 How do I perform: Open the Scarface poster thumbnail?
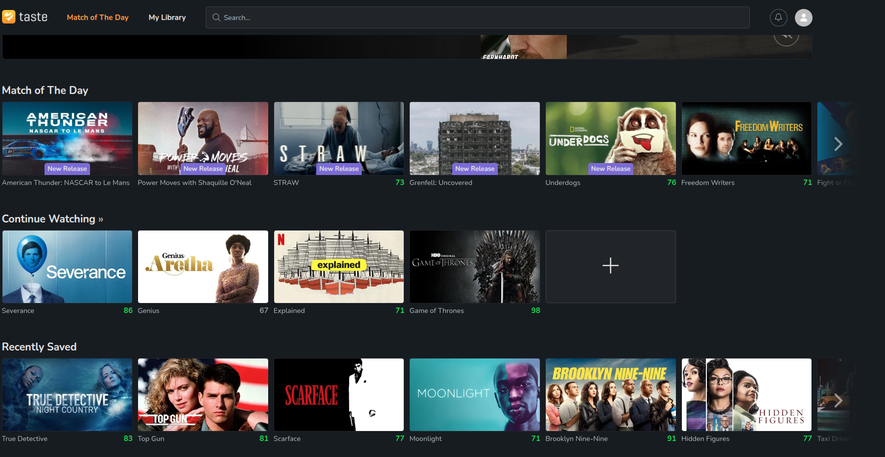(338, 394)
